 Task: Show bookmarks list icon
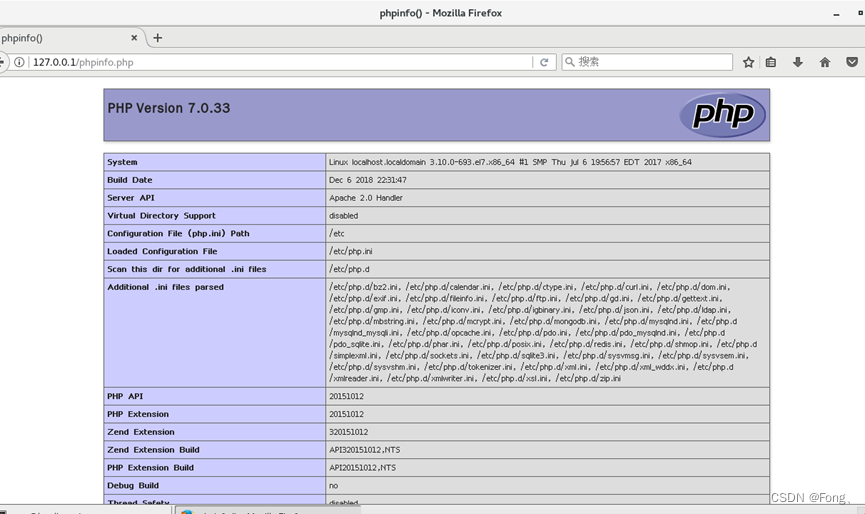point(771,62)
